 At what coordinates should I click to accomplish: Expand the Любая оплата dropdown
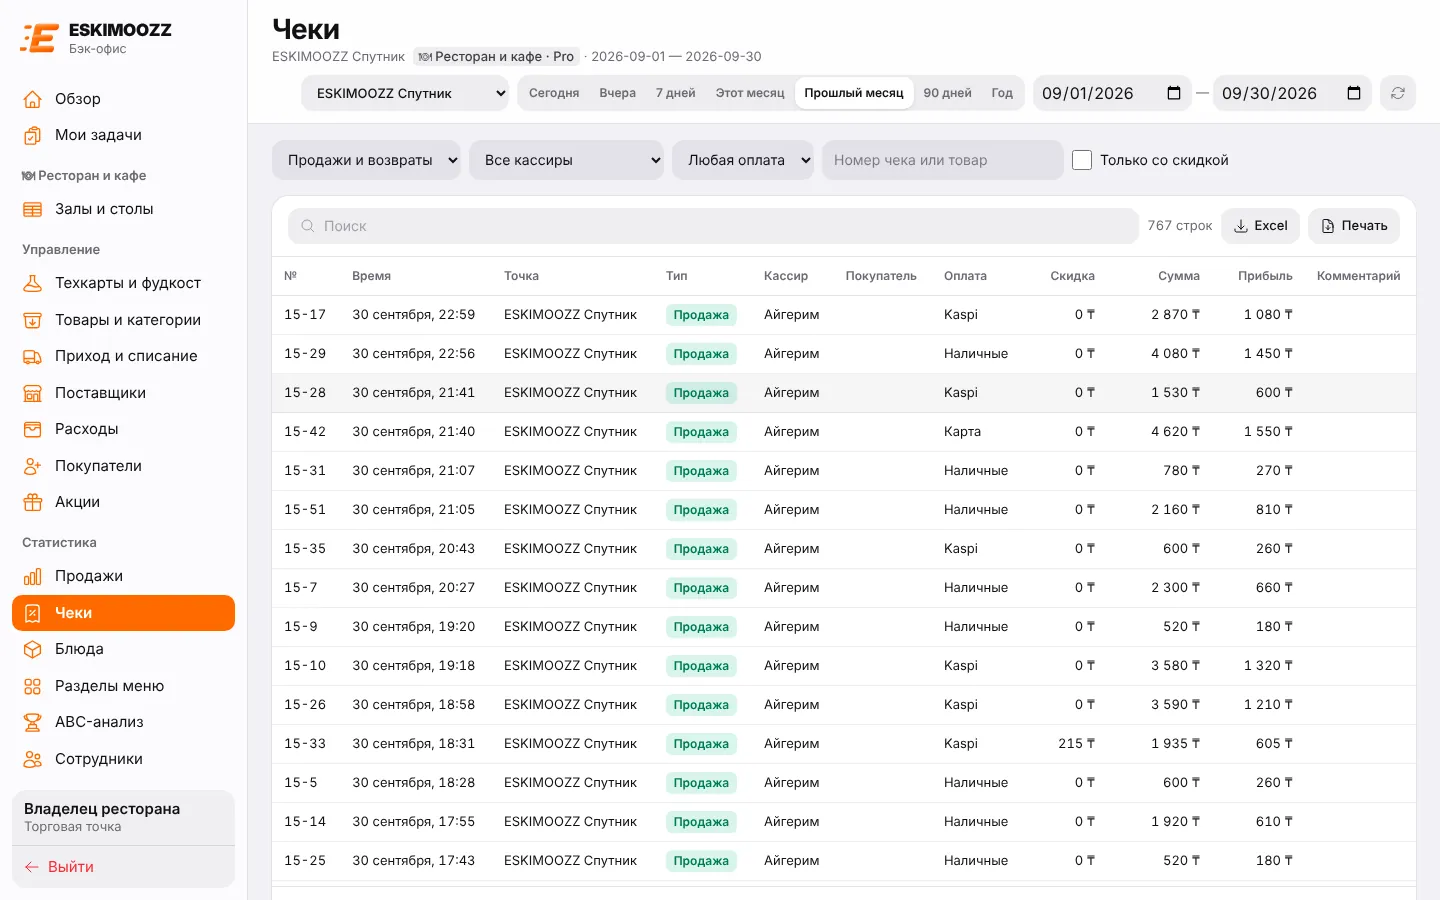(x=743, y=160)
